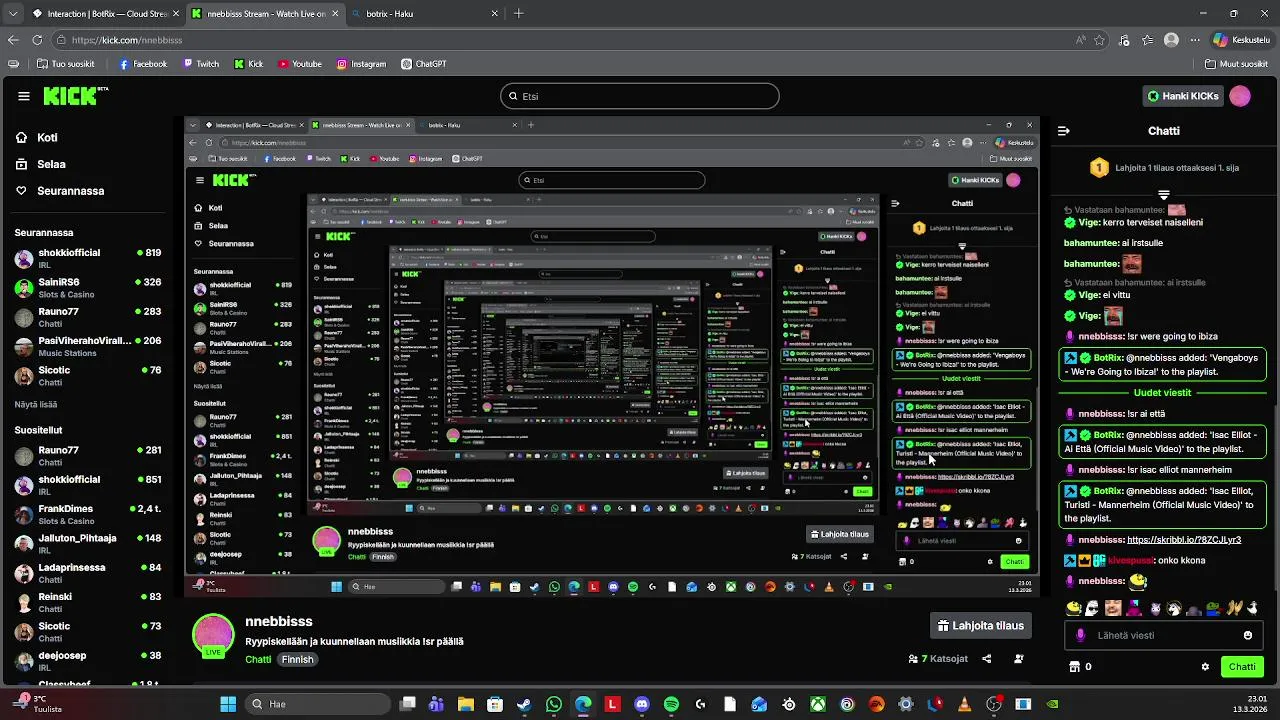The height and width of the screenshot is (720, 1280).
Task: Open Spotify from the taskbar
Action: coord(671,704)
